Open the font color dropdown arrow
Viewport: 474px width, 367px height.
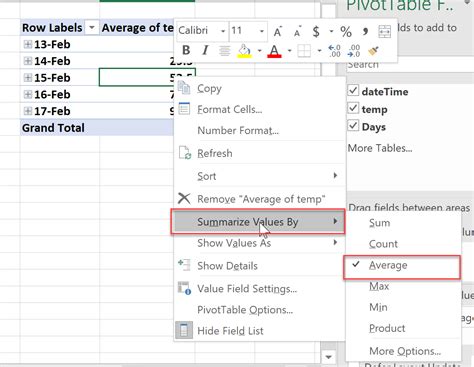[289, 51]
